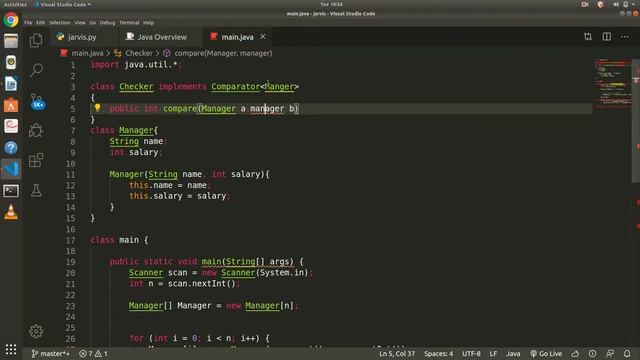Click the lightbulb quick fix on line 5
The height and width of the screenshot is (360, 640).
pos(98,108)
